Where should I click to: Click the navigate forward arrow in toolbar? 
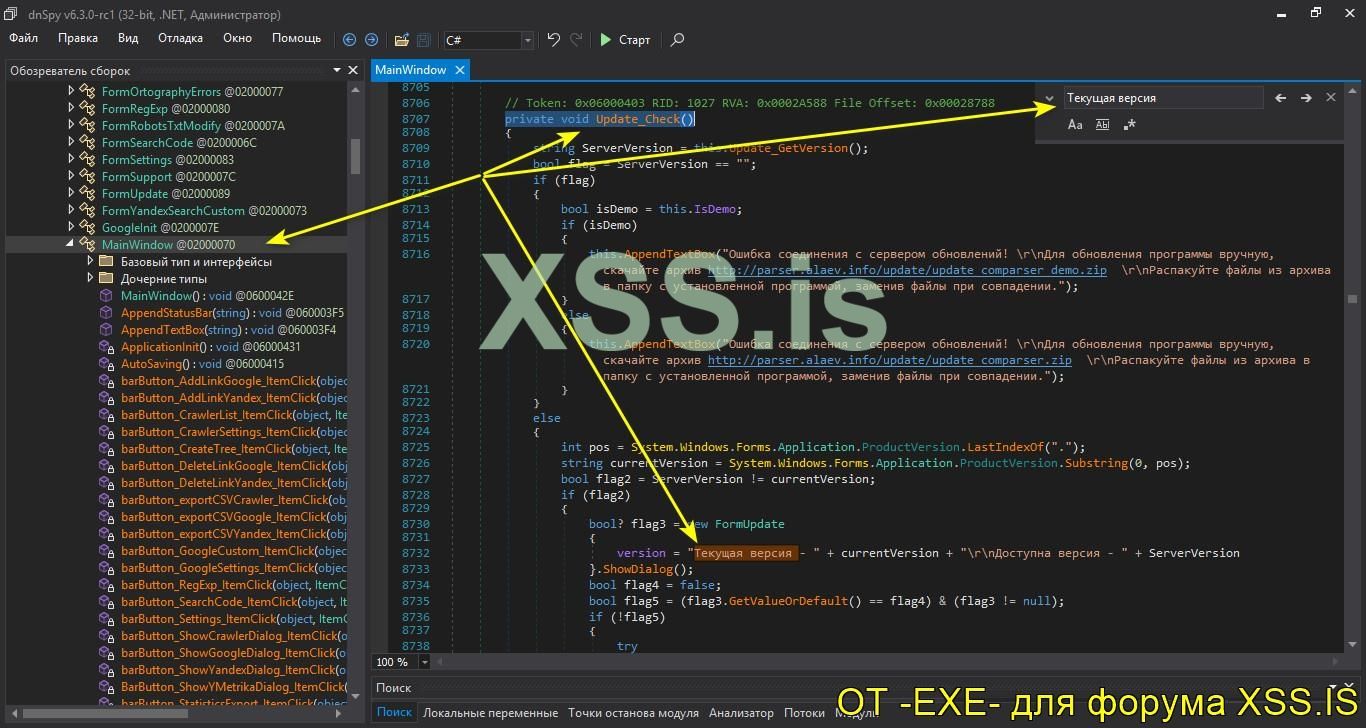coord(371,40)
